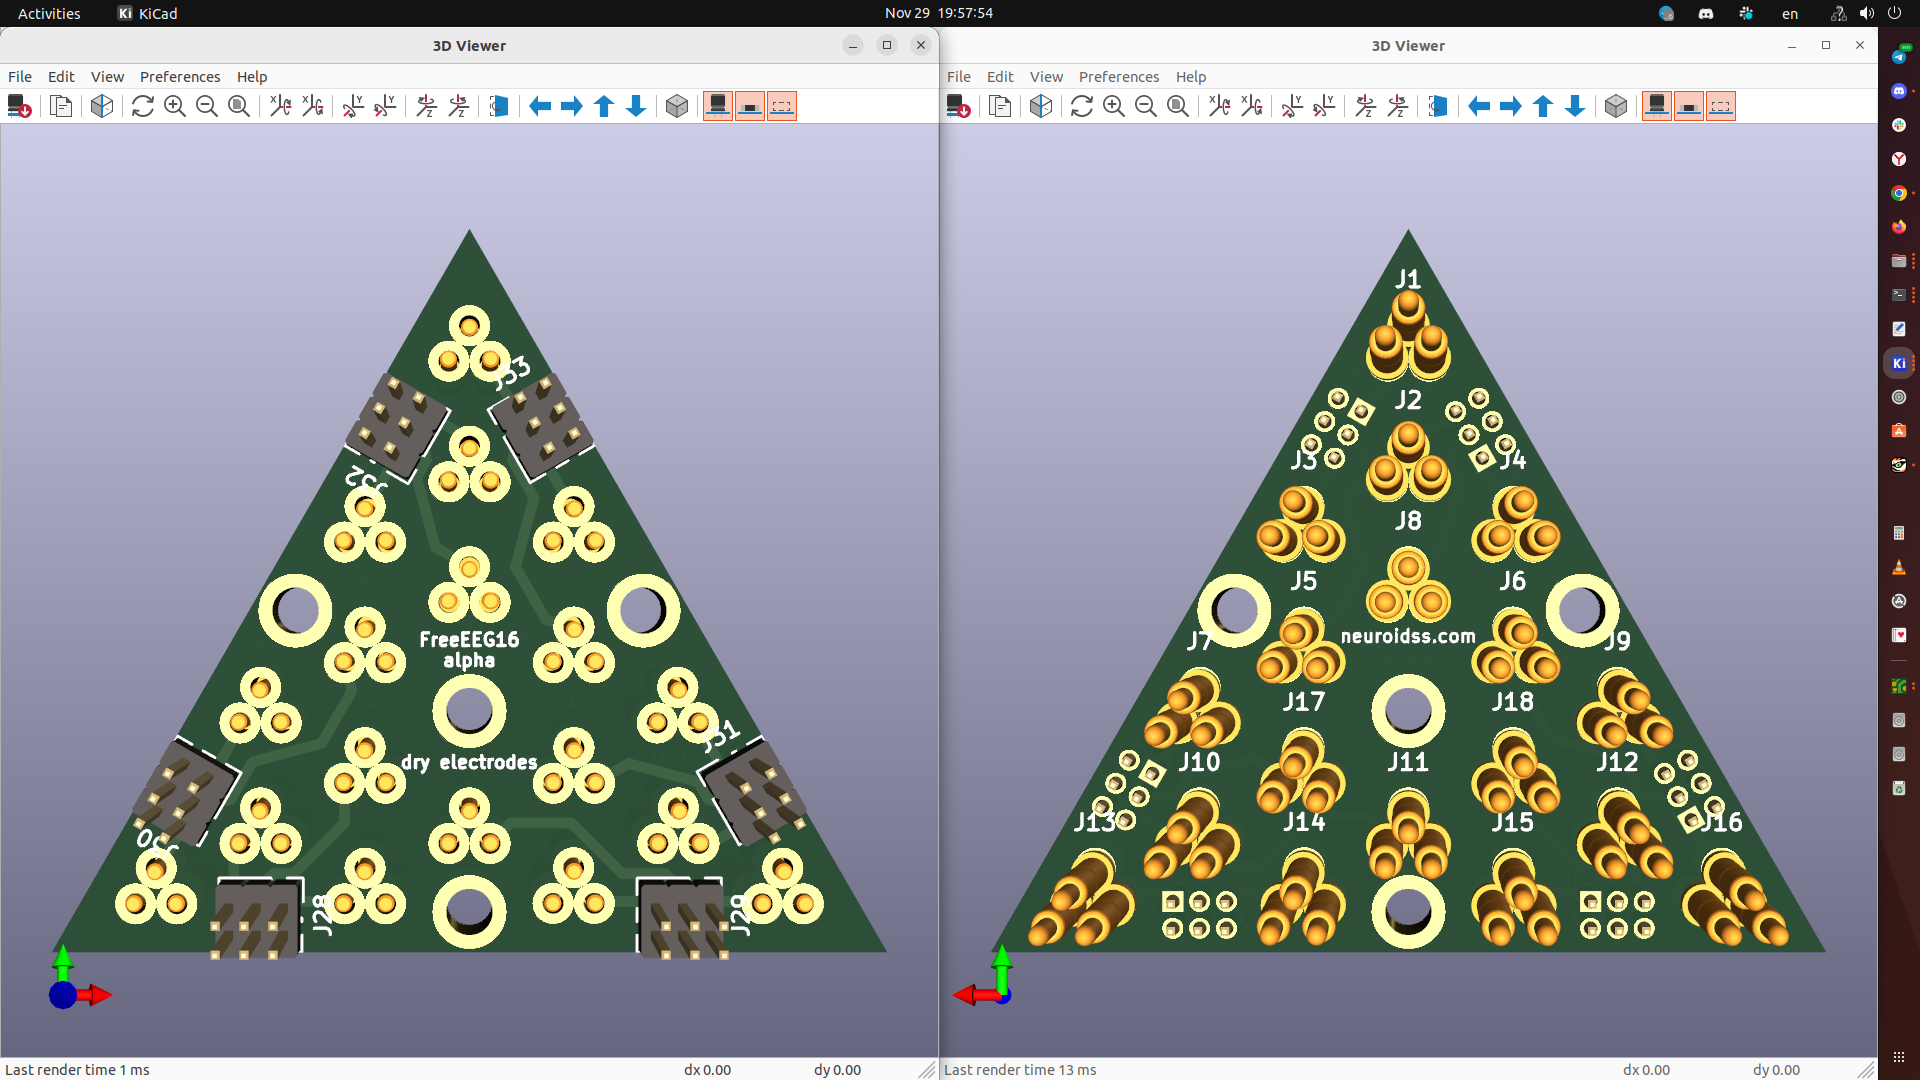Viewport: 1920px width, 1080px height.
Task: Rotate X clockwise in right 3D Viewer
Action: (x=1220, y=106)
